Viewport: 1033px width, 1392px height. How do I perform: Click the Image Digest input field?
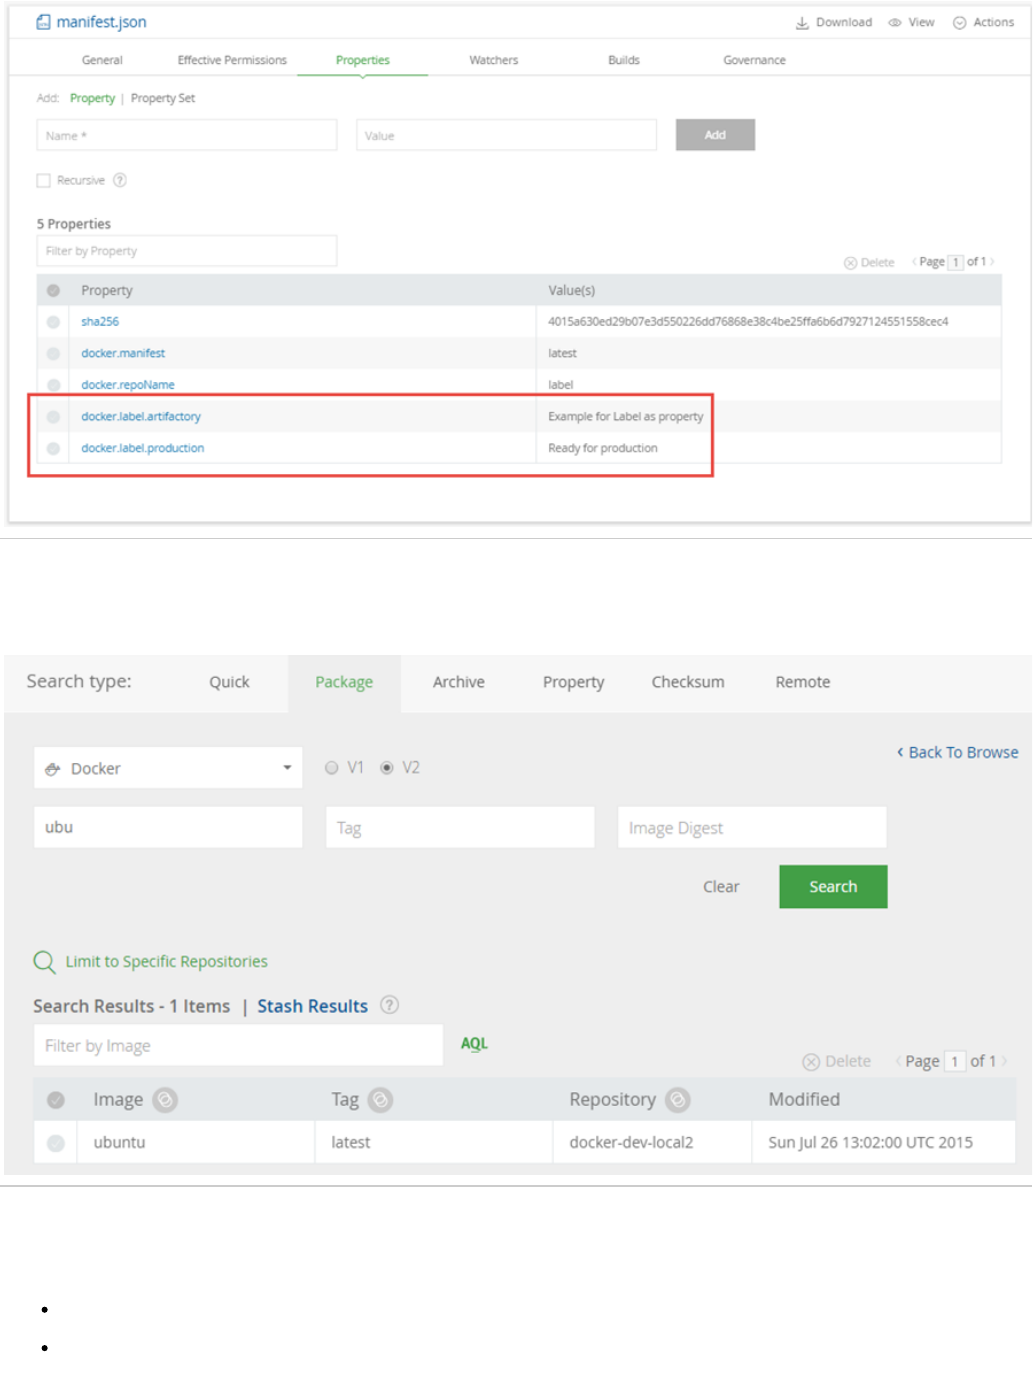(752, 828)
